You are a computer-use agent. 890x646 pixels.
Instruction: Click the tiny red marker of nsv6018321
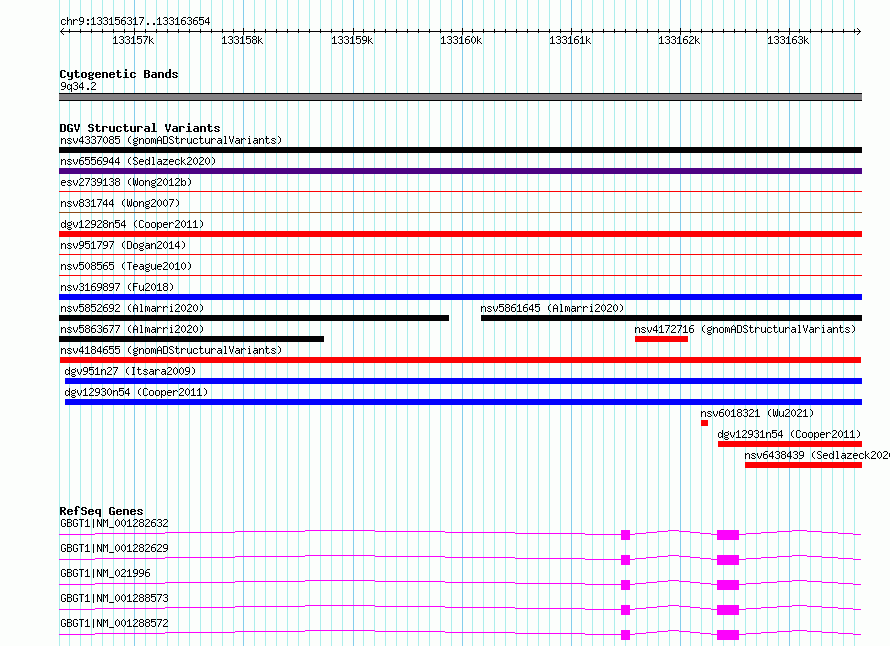[x=704, y=423]
